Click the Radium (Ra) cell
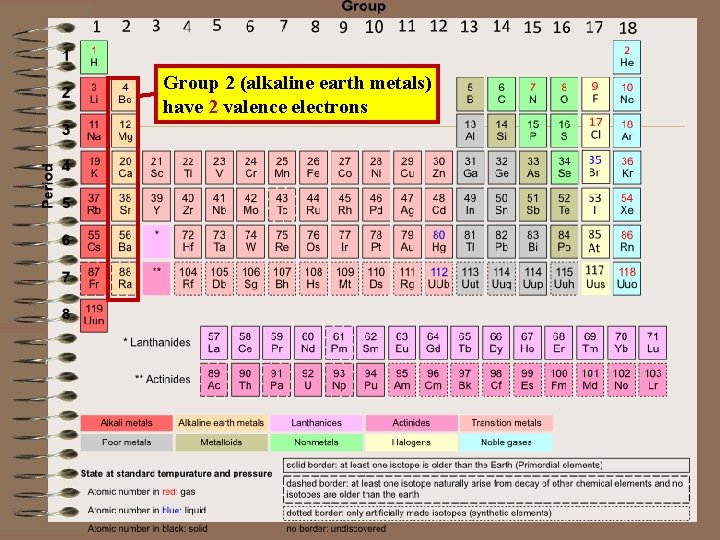The image size is (720, 540). pyautogui.click(x=124, y=278)
